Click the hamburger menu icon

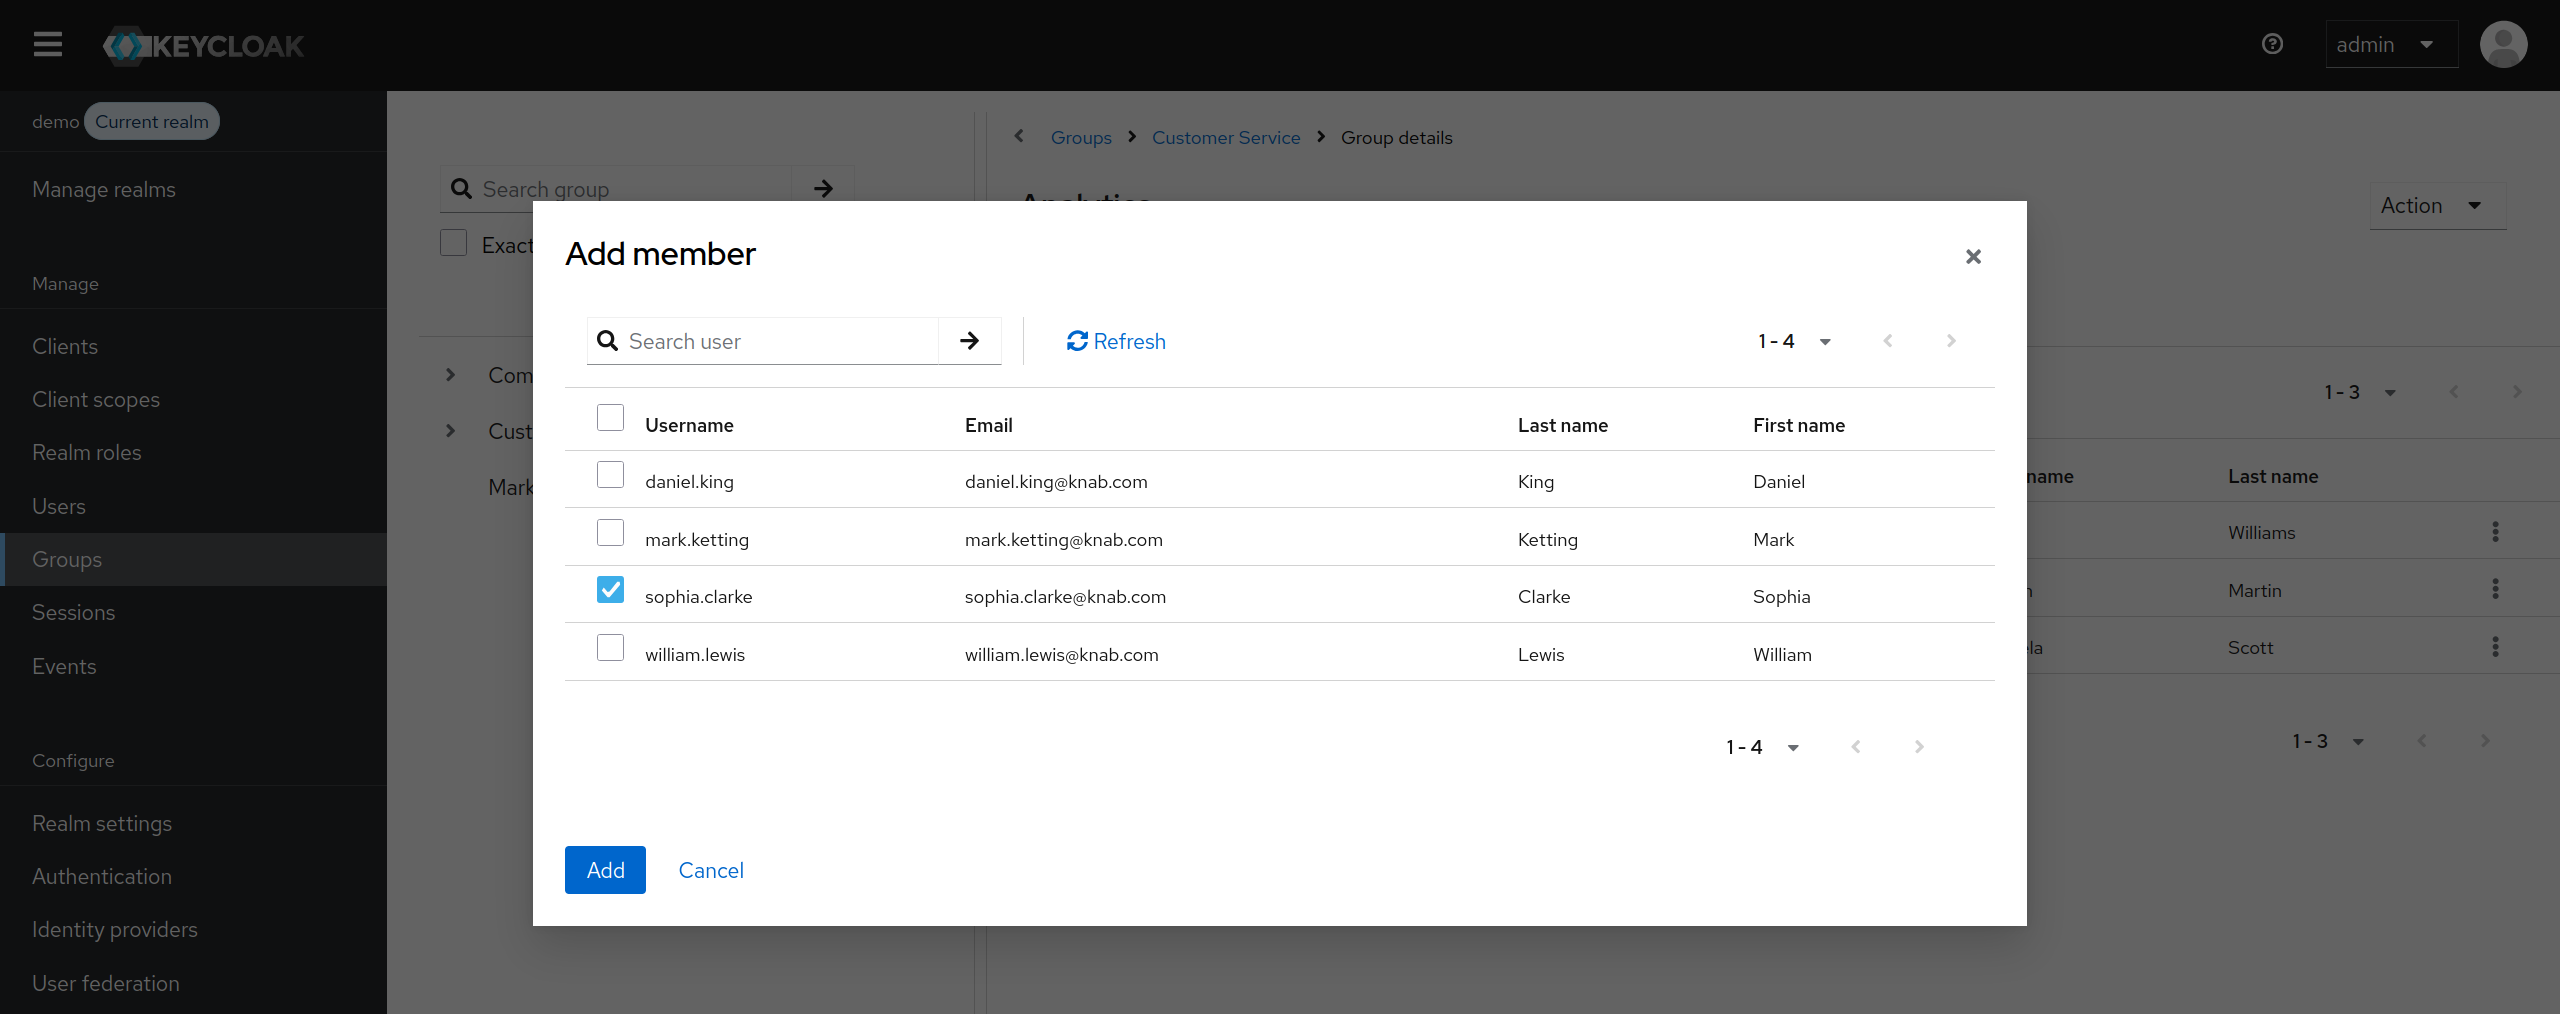point(47,45)
